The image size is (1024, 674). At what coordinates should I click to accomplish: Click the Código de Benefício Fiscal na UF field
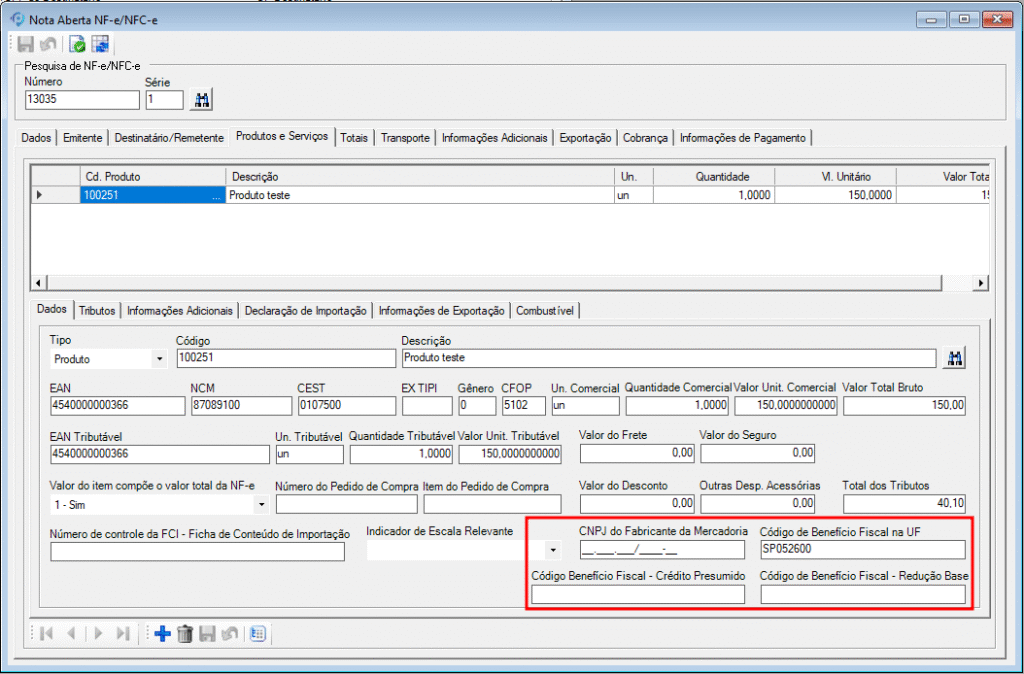[x=862, y=549]
